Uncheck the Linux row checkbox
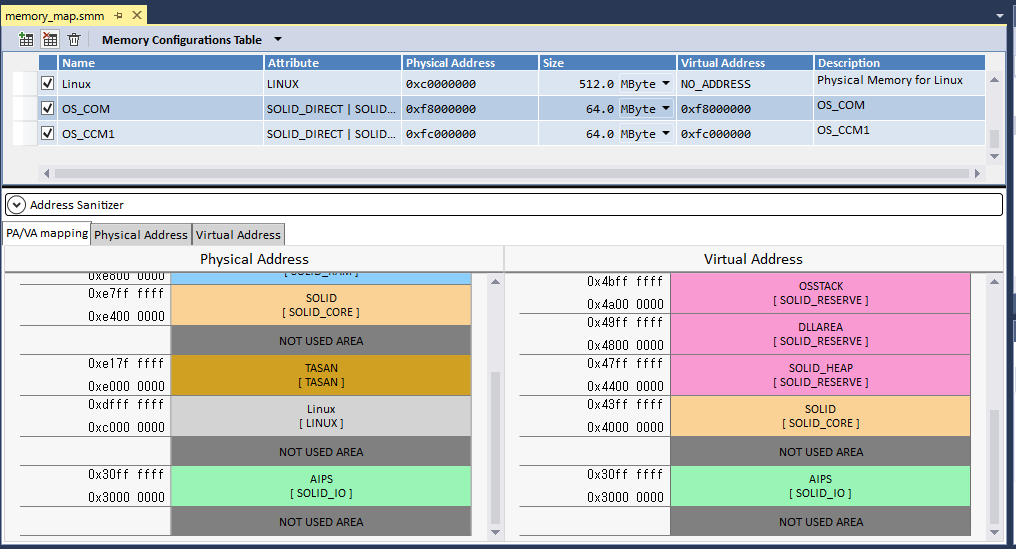This screenshot has width=1016, height=549. tap(47, 84)
